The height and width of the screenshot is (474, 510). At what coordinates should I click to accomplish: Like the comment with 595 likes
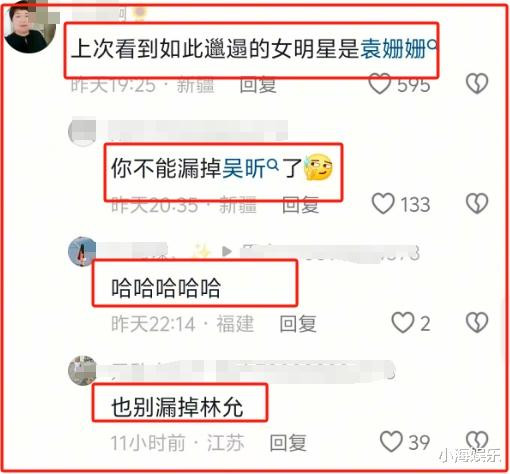pyautogui.click(x=380, y=83)
